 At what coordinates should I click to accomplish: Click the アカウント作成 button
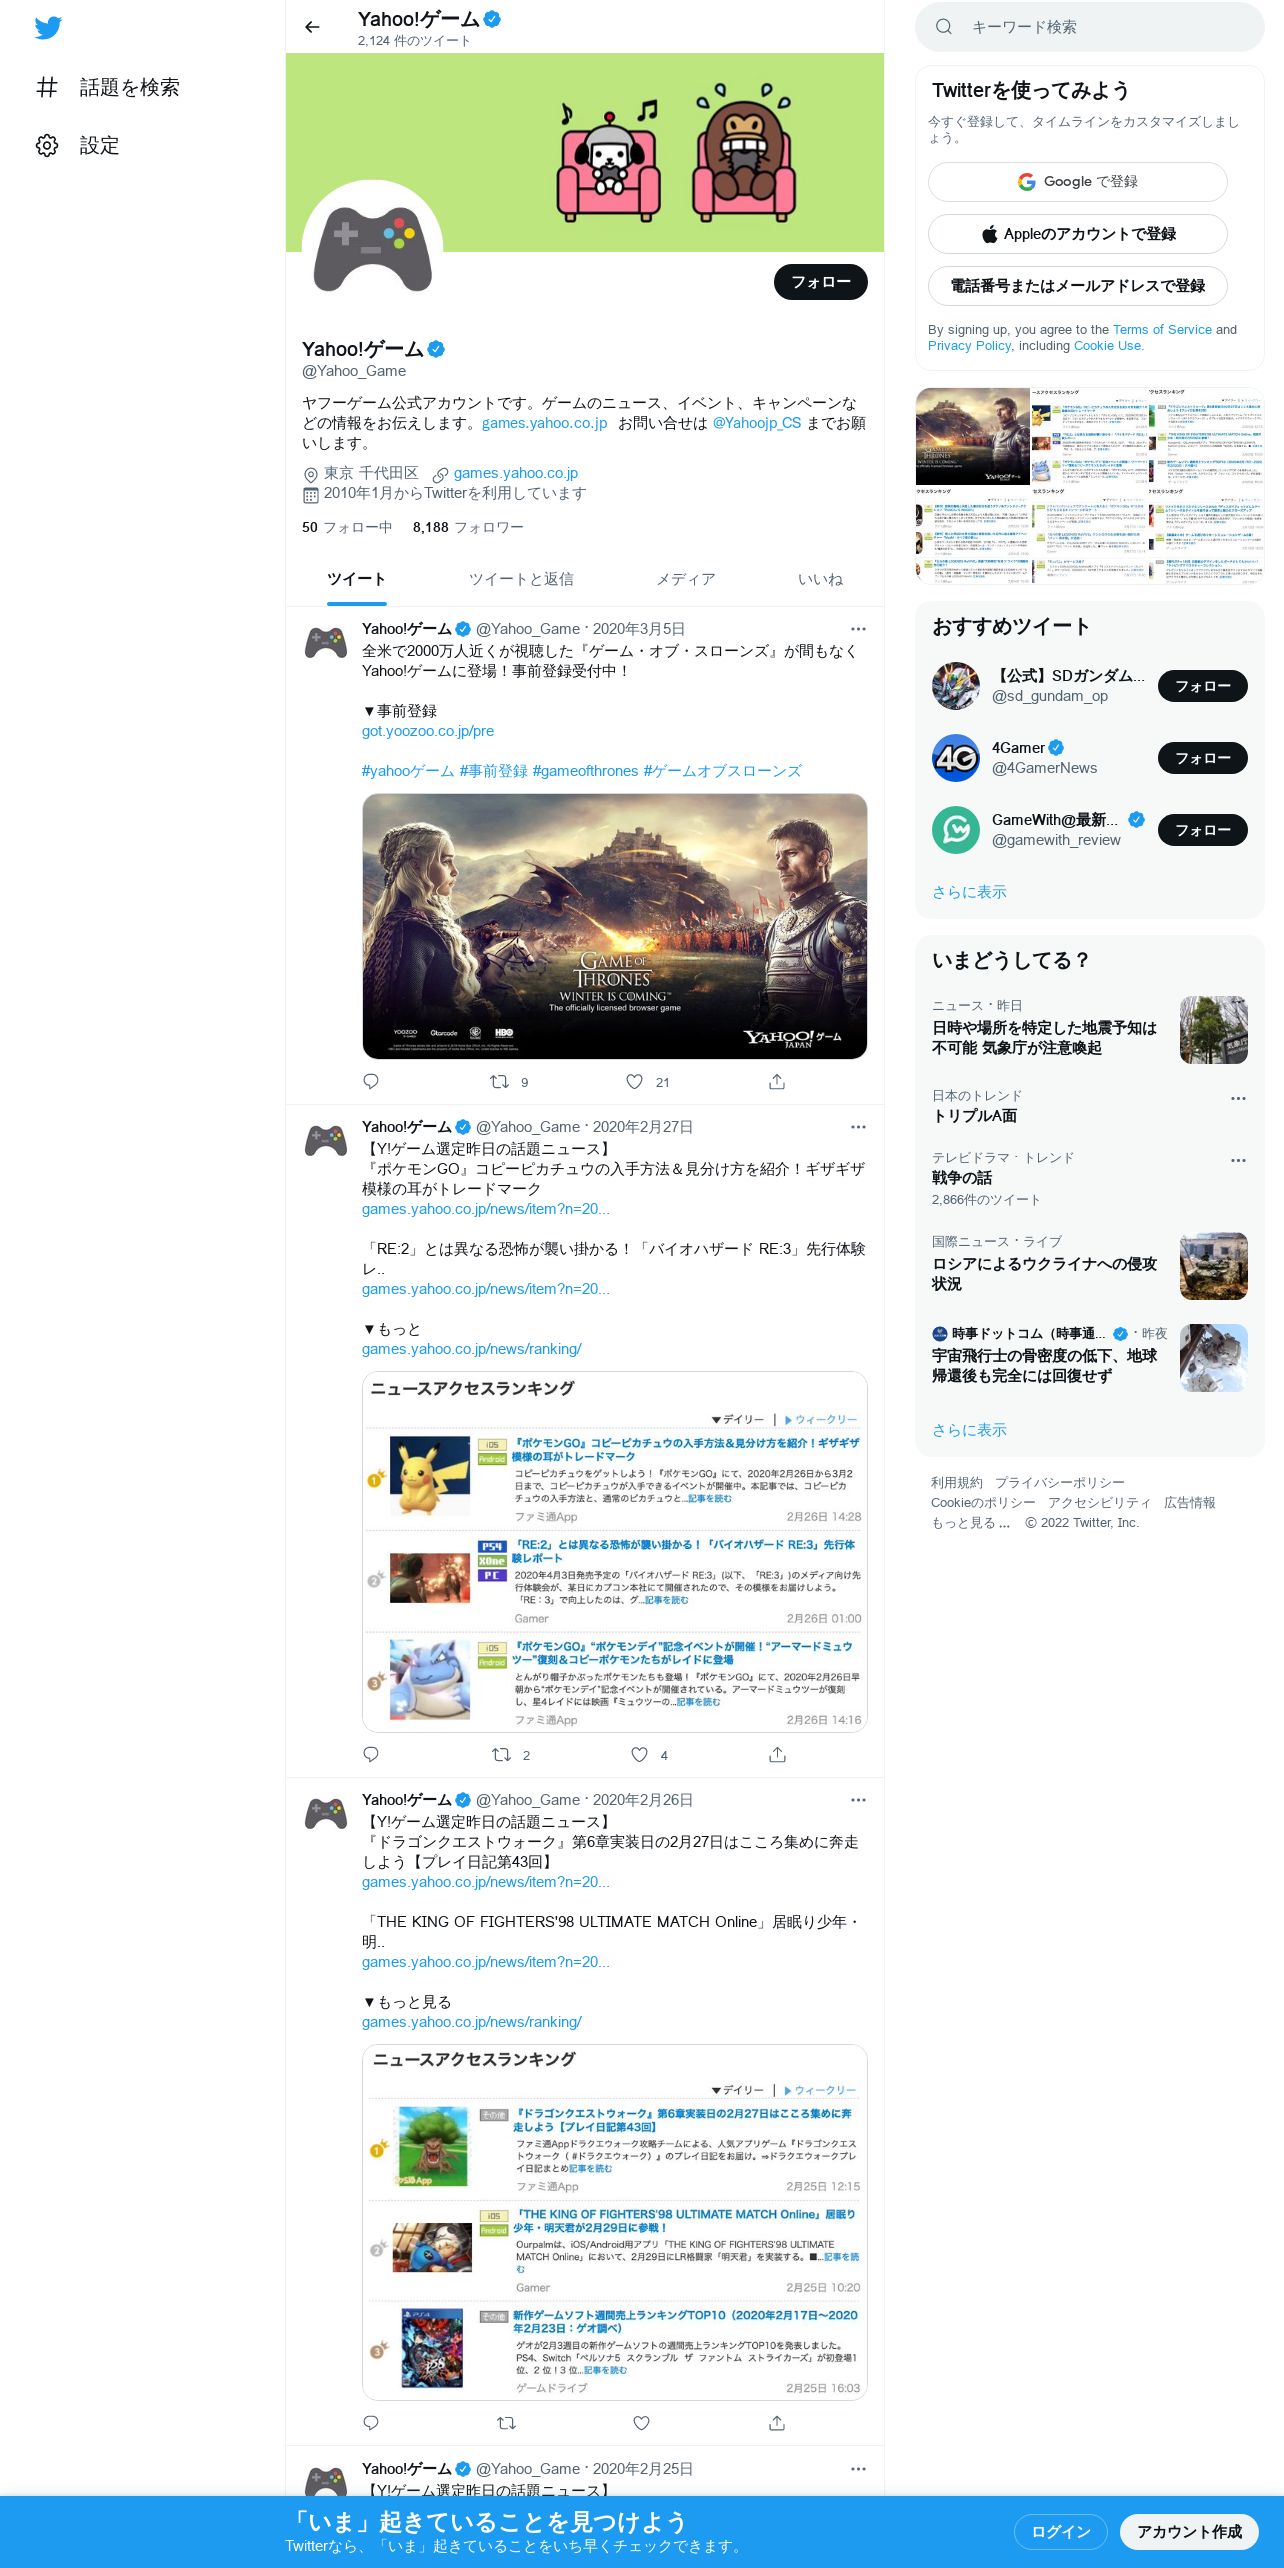1189,2532
